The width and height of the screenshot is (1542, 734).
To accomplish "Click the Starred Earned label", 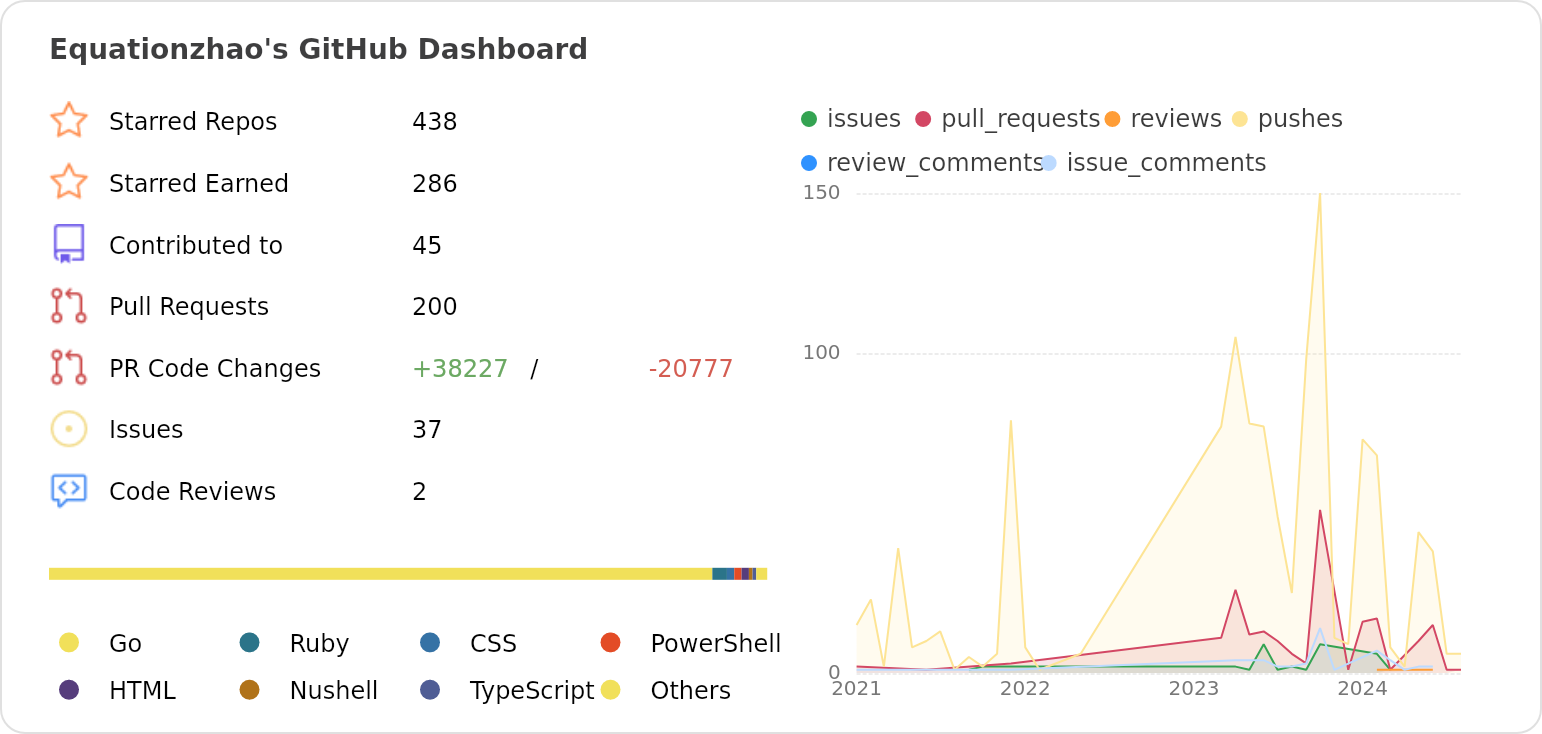I will (199, 184).
